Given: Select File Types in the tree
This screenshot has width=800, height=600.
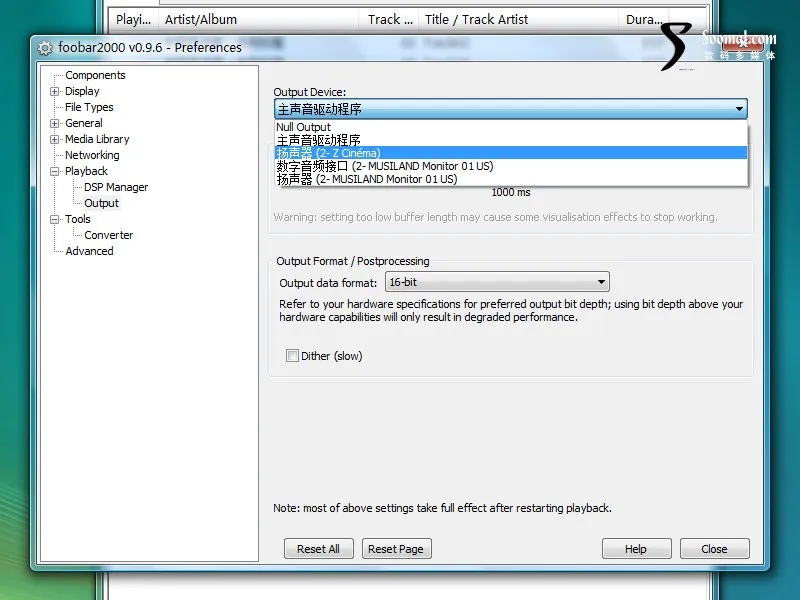Looking at the screenshot, I should pyautogui.click(x=89, y=107).
